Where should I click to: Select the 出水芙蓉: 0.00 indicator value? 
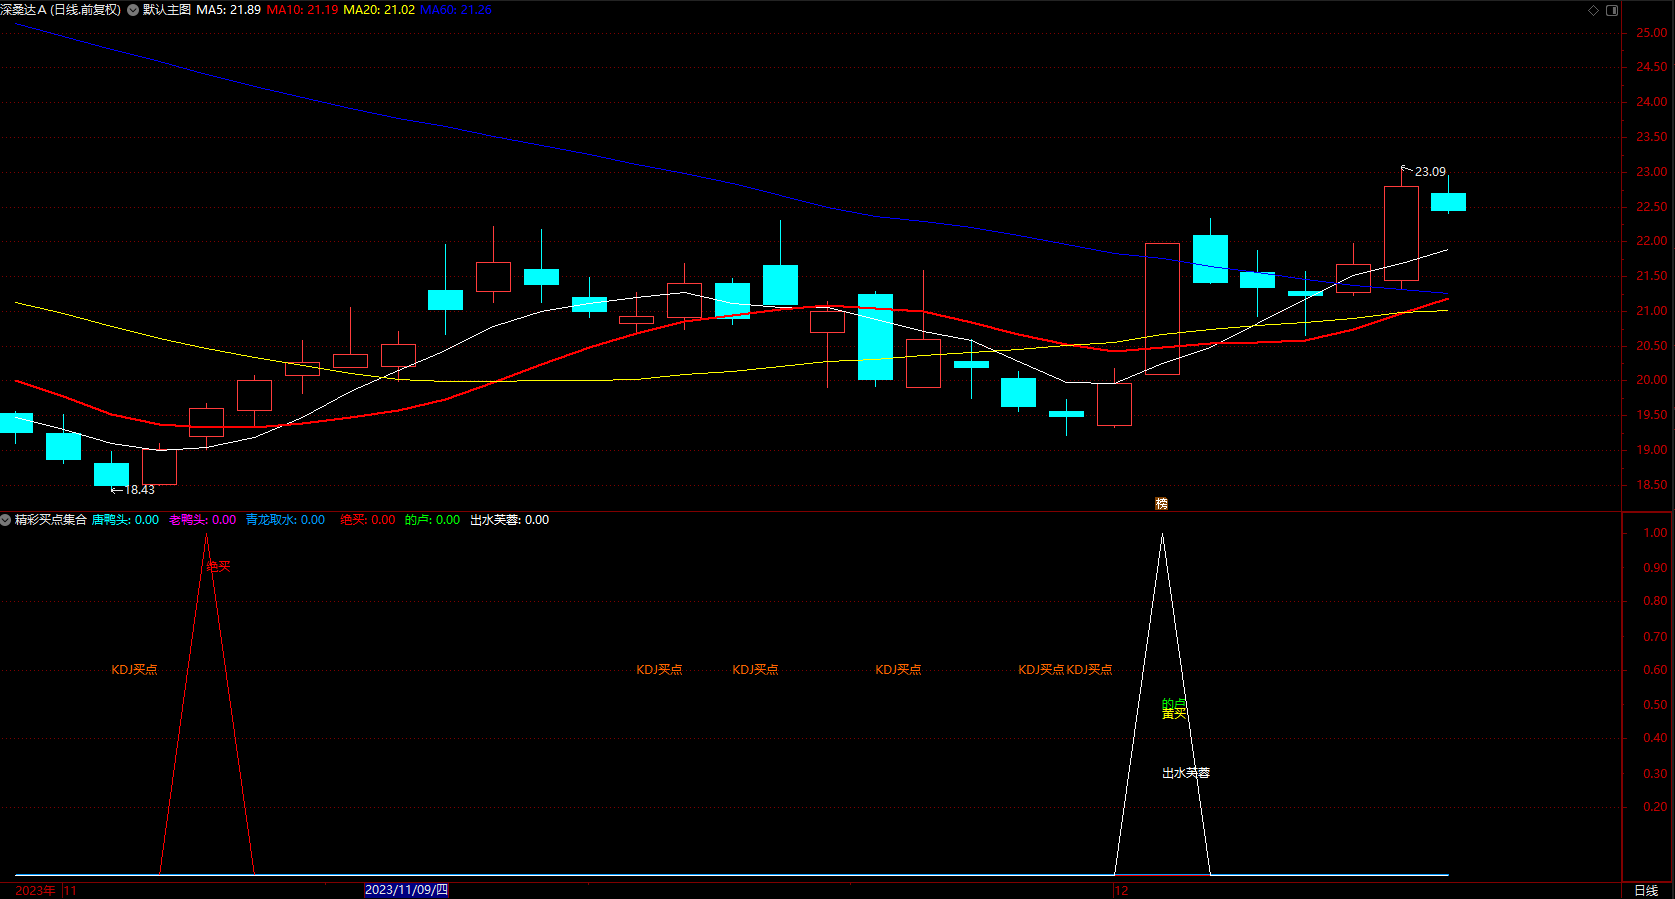509,520
